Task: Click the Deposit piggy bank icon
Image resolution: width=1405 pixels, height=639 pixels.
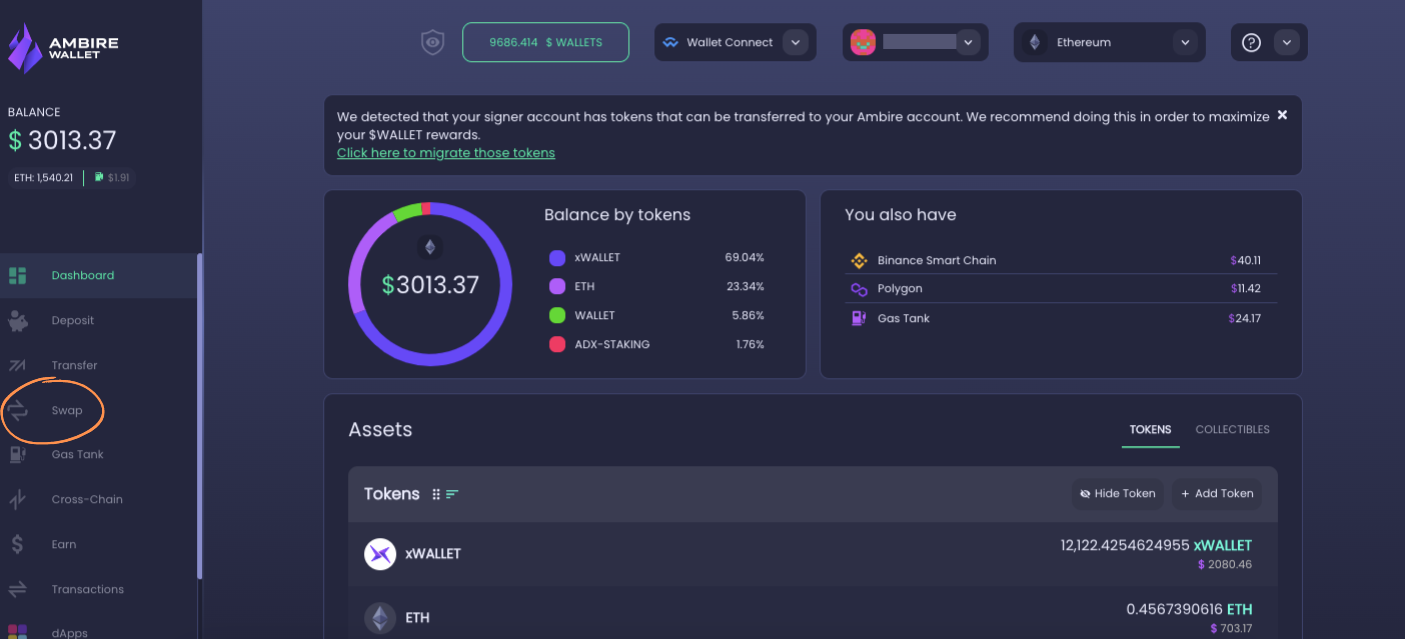Action: (x=17, y=320)
